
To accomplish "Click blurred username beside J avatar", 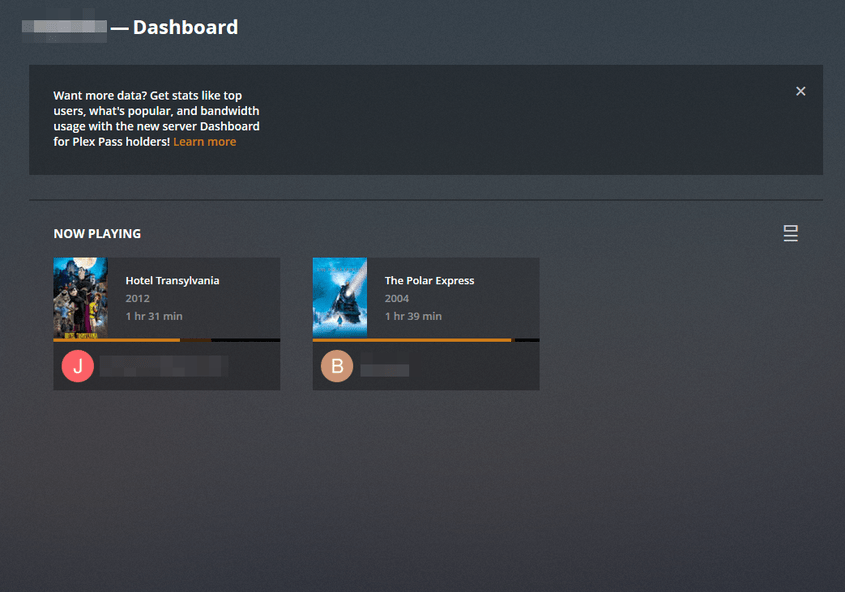I will pyautogui.click(x=163, y=366).
